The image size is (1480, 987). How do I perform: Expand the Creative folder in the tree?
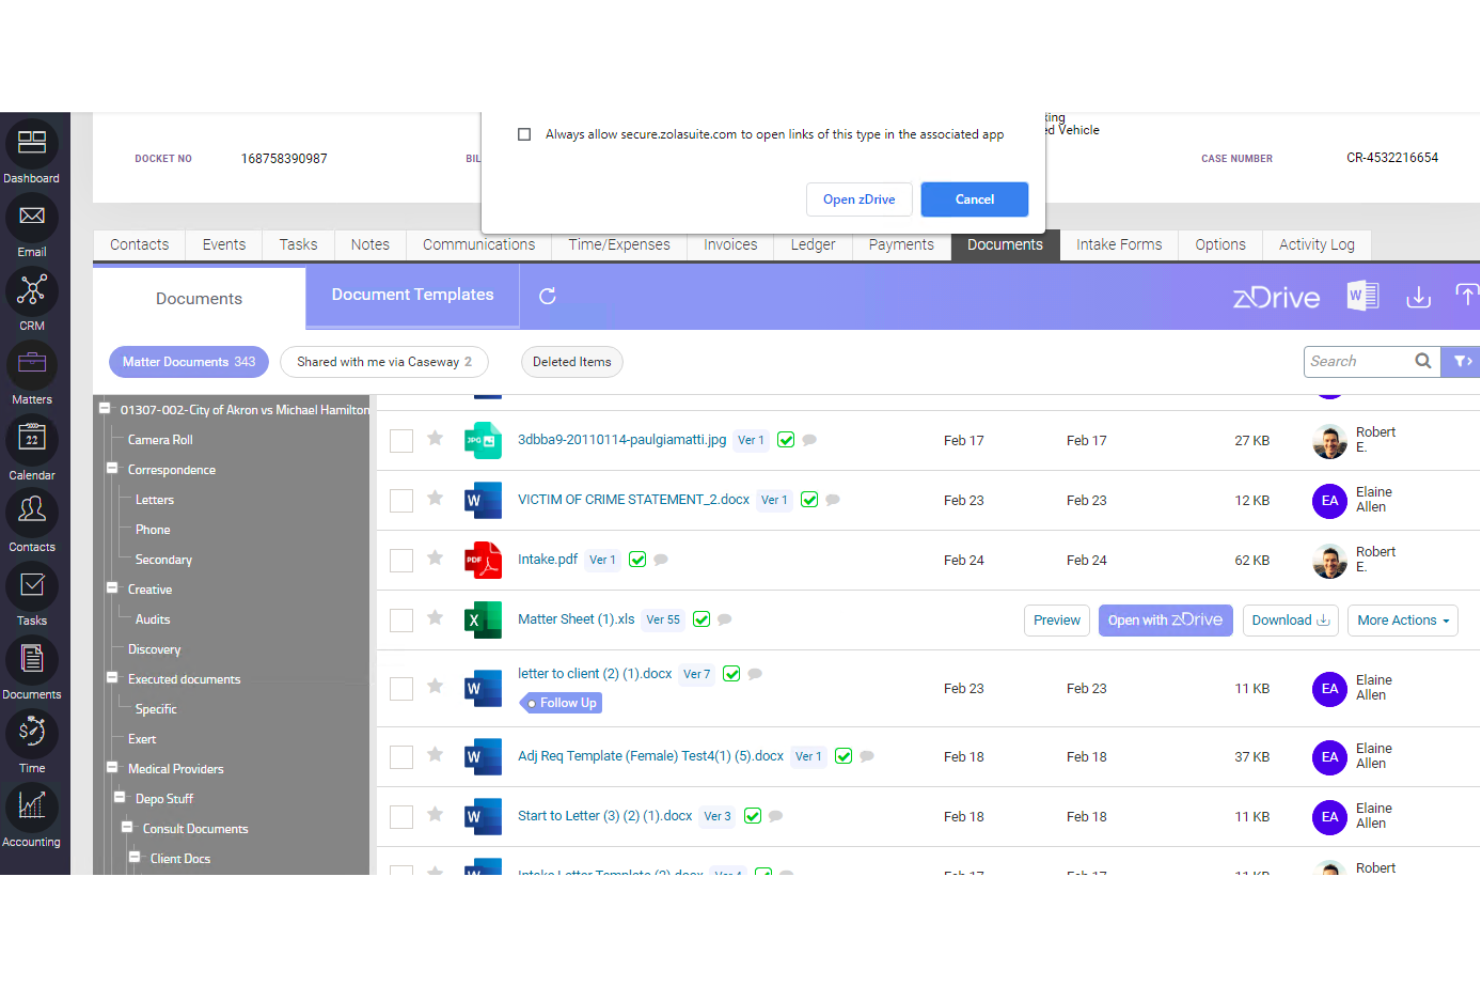point(111,589)
